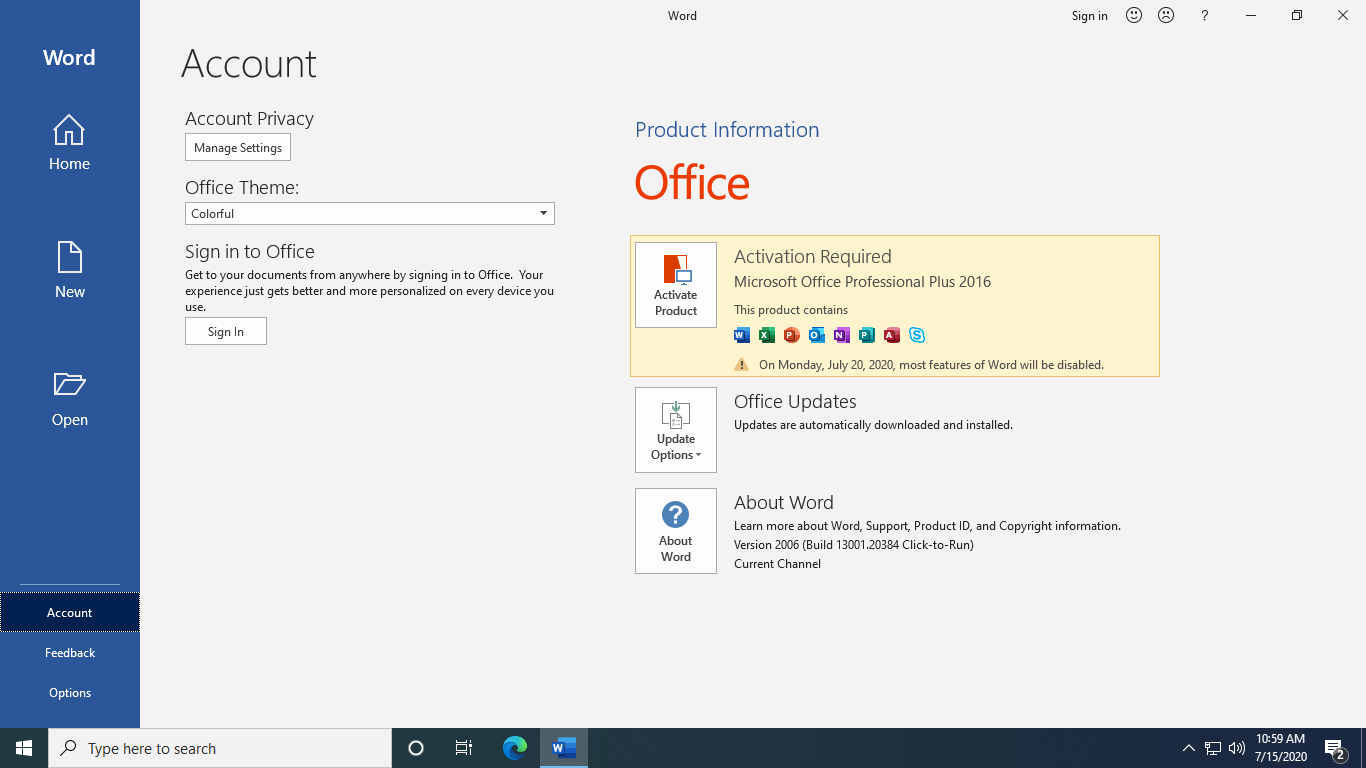Open Cortana circle on the taskbar

(x=416, y=748)
